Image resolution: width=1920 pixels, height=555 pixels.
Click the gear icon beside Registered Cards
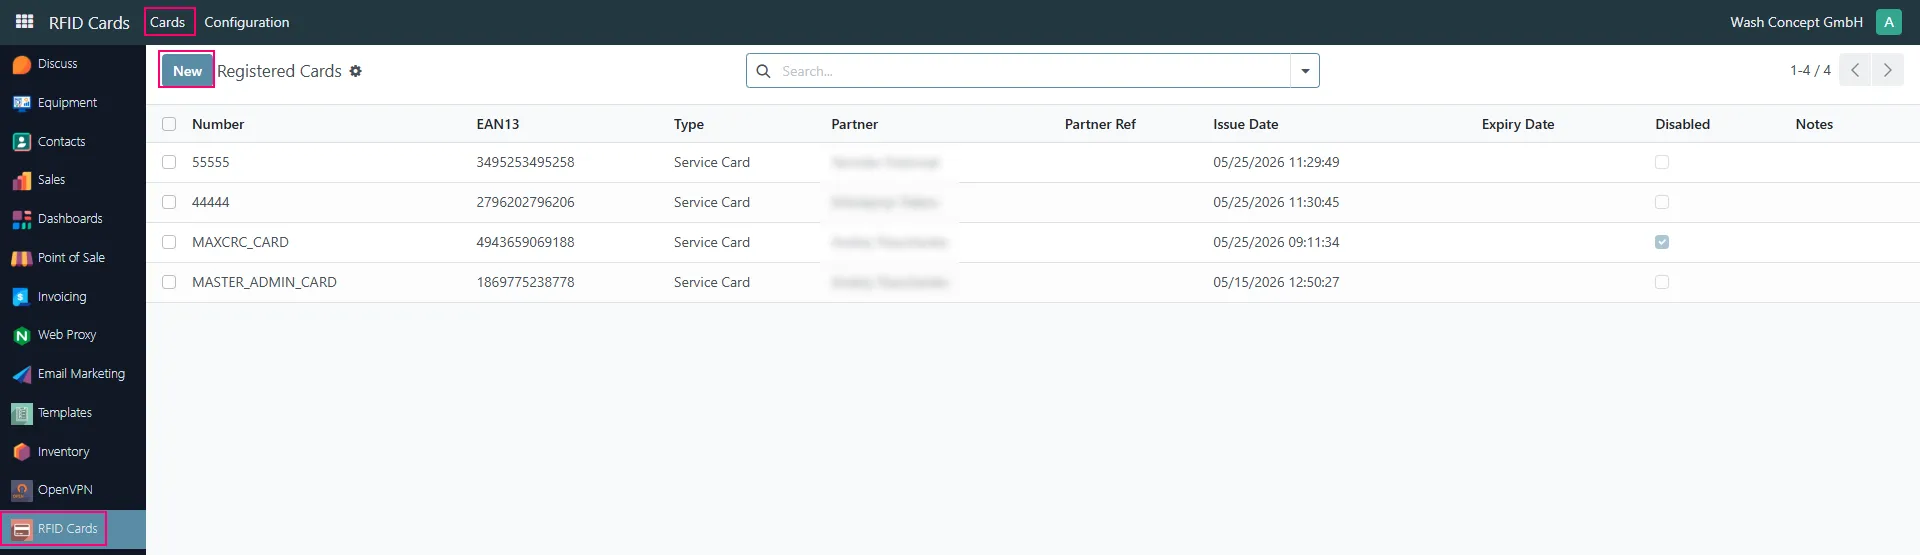pyautogui.click(x=356, y=71)
